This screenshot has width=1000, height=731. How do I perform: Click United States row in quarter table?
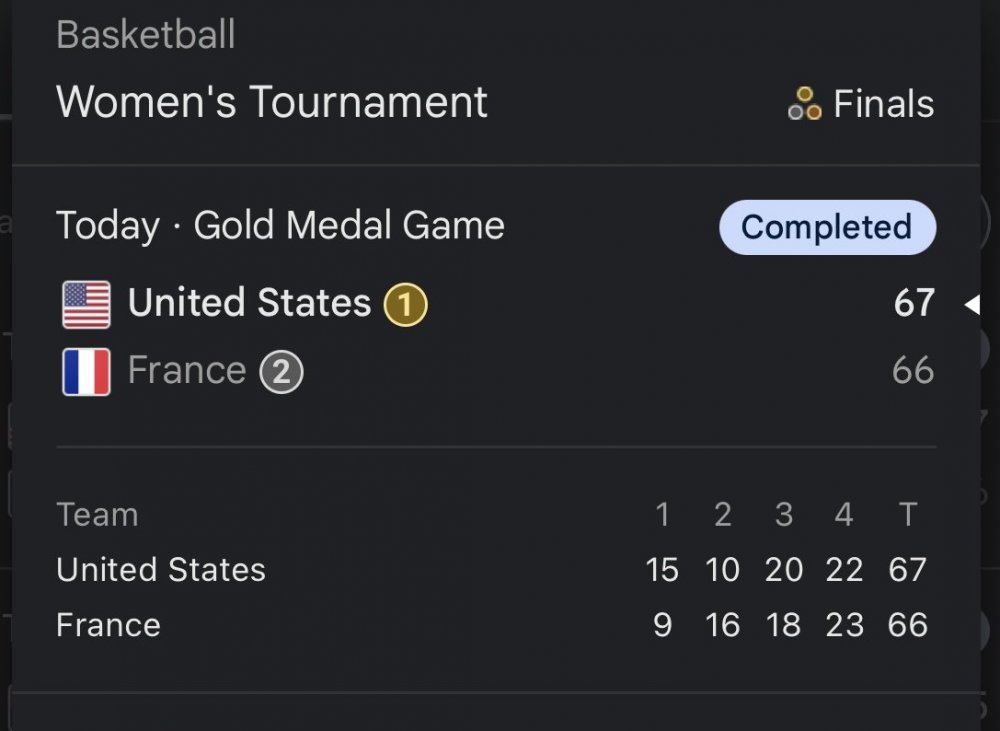point(161,570)
